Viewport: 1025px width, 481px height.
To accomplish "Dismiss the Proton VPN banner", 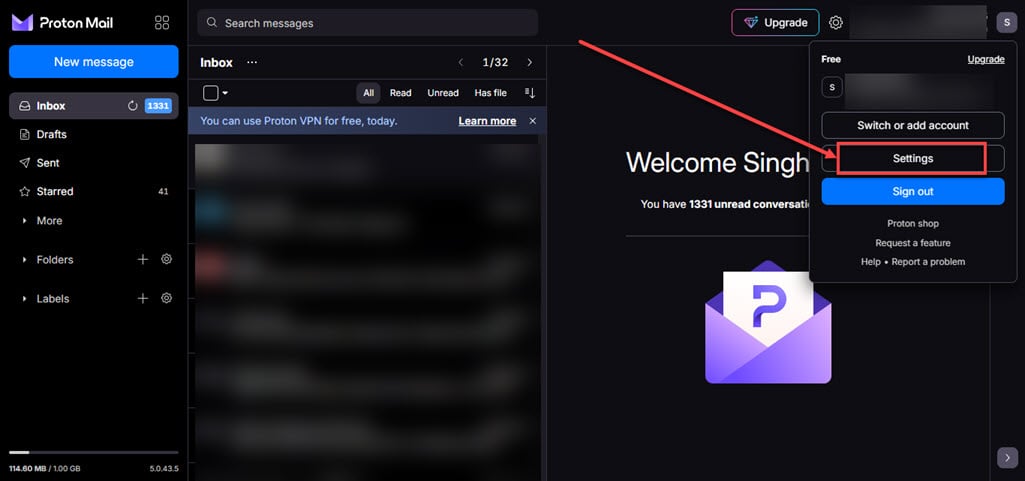I will tap(533, 121).
